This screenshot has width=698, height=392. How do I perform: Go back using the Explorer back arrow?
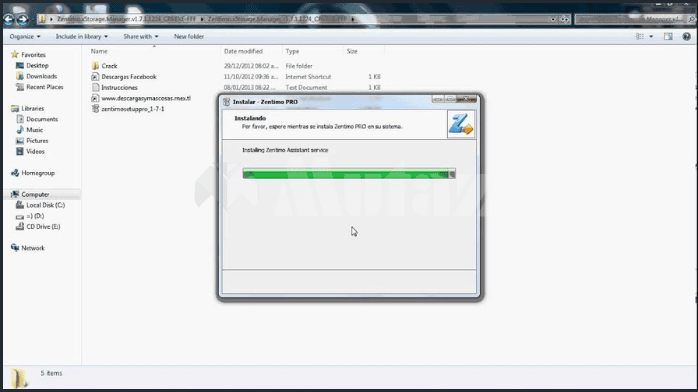coord(8,19)
